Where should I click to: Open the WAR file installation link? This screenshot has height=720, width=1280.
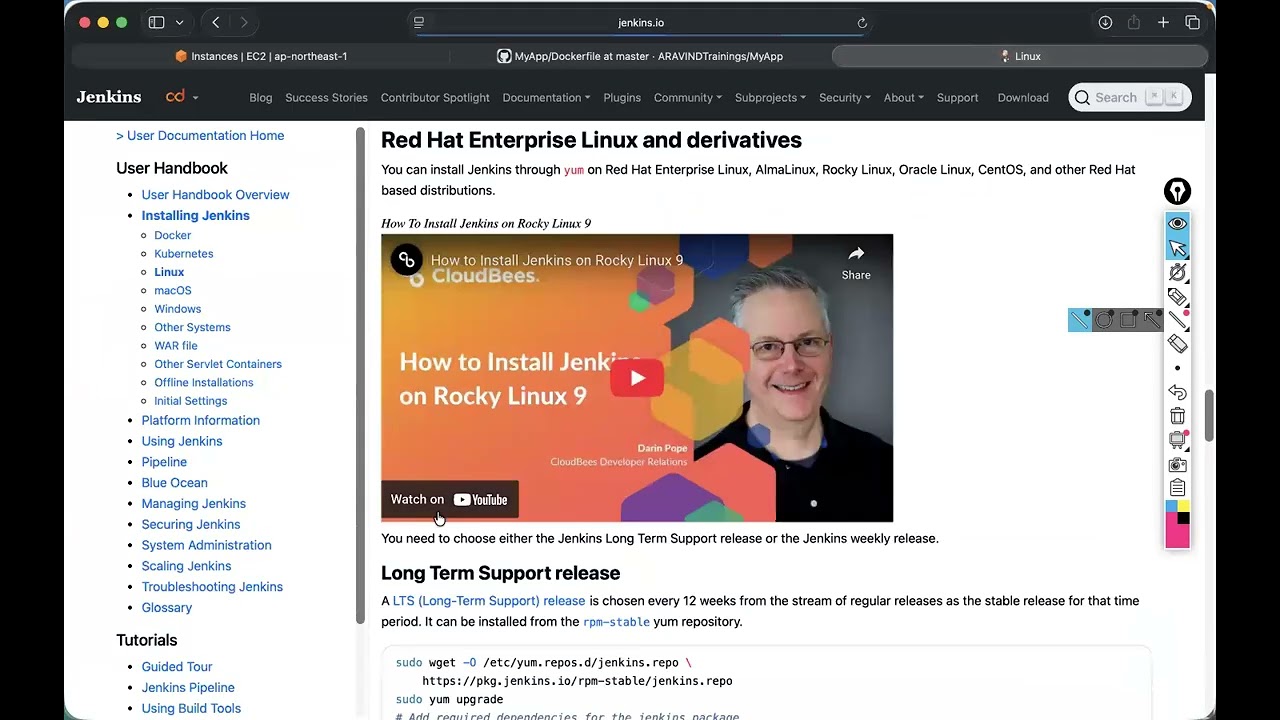click(175, 346)
